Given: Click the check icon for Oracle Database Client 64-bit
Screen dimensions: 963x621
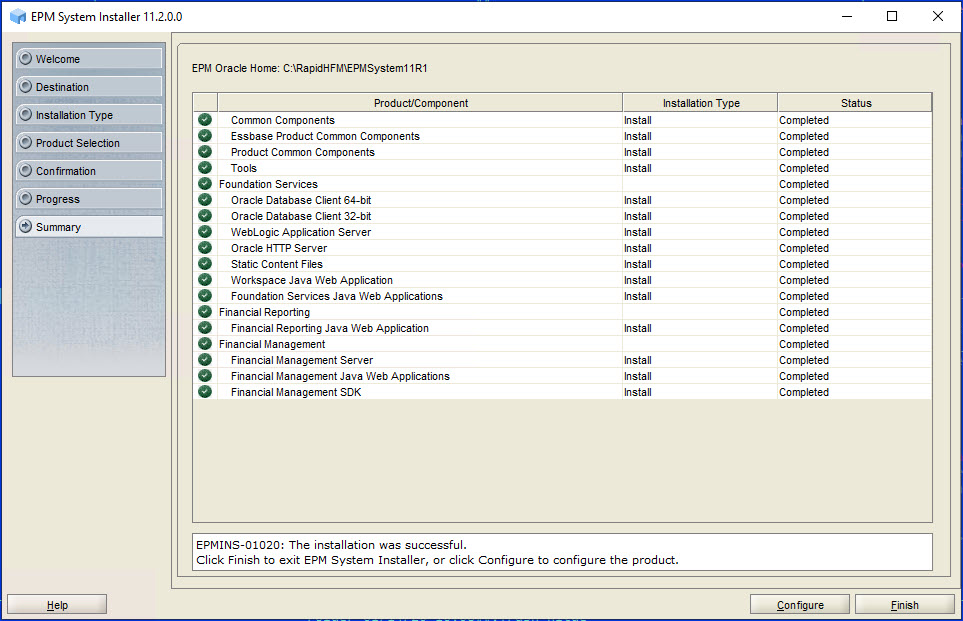Looking at the screenshot, I should click(x=205, y=200).
